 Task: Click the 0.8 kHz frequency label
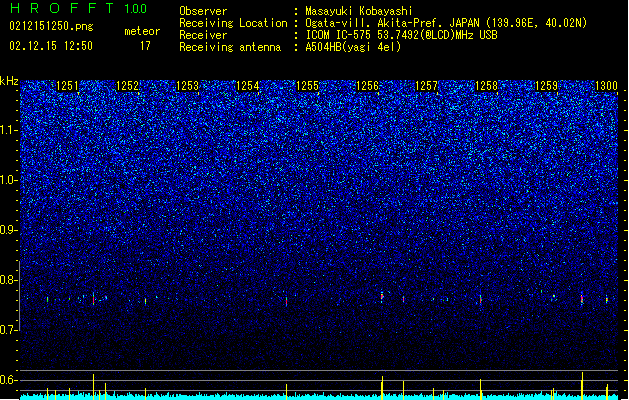pos(9,280)
